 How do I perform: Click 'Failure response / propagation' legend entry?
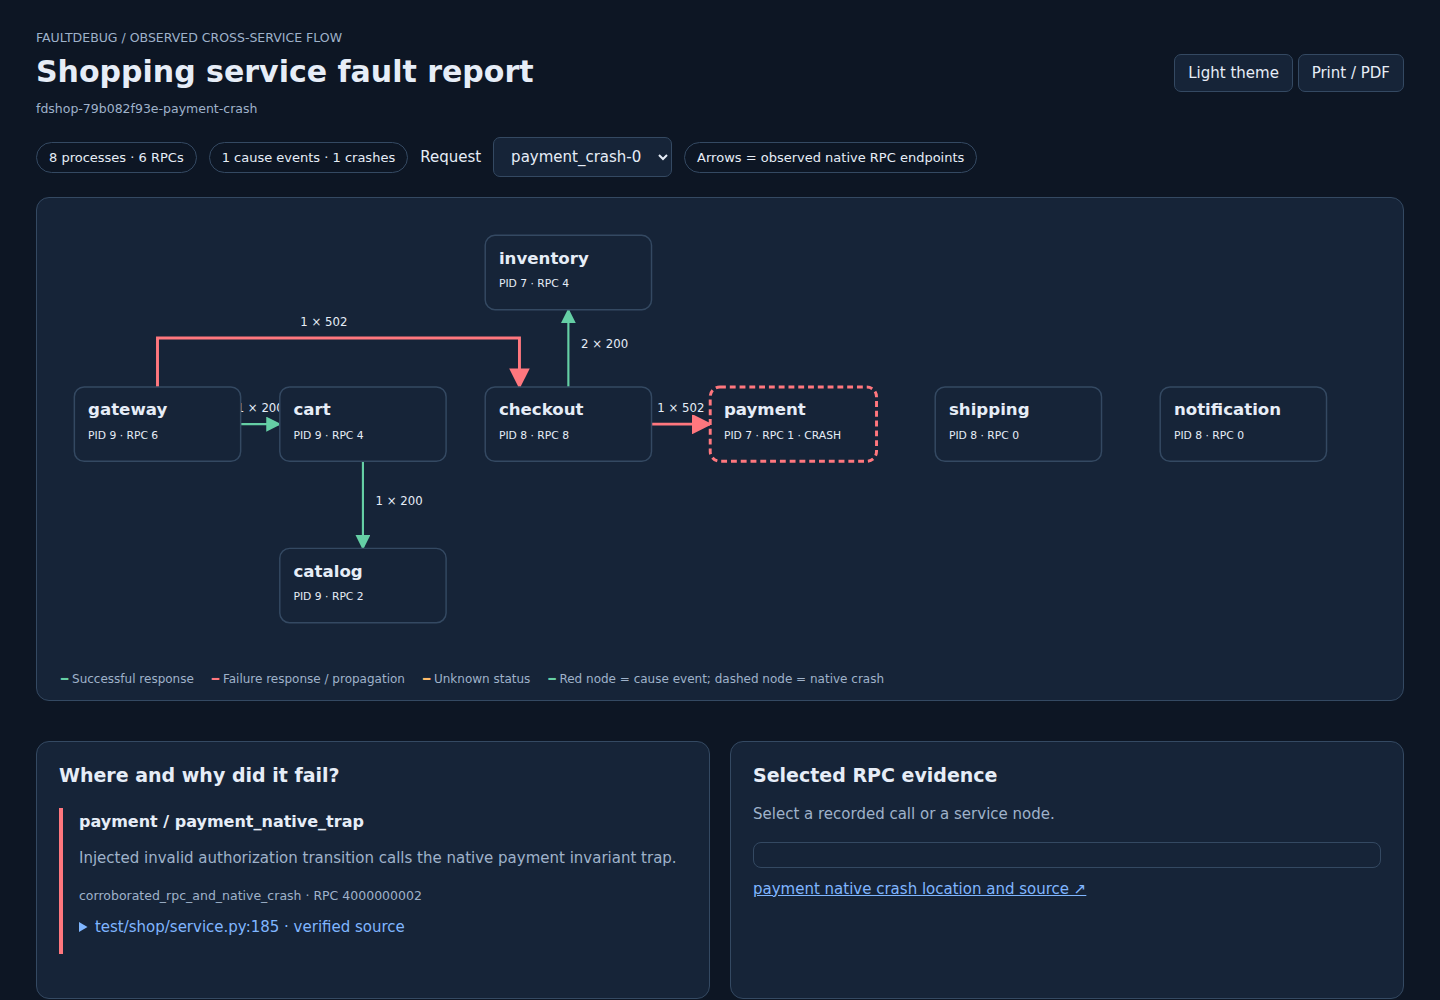(308, 679)
